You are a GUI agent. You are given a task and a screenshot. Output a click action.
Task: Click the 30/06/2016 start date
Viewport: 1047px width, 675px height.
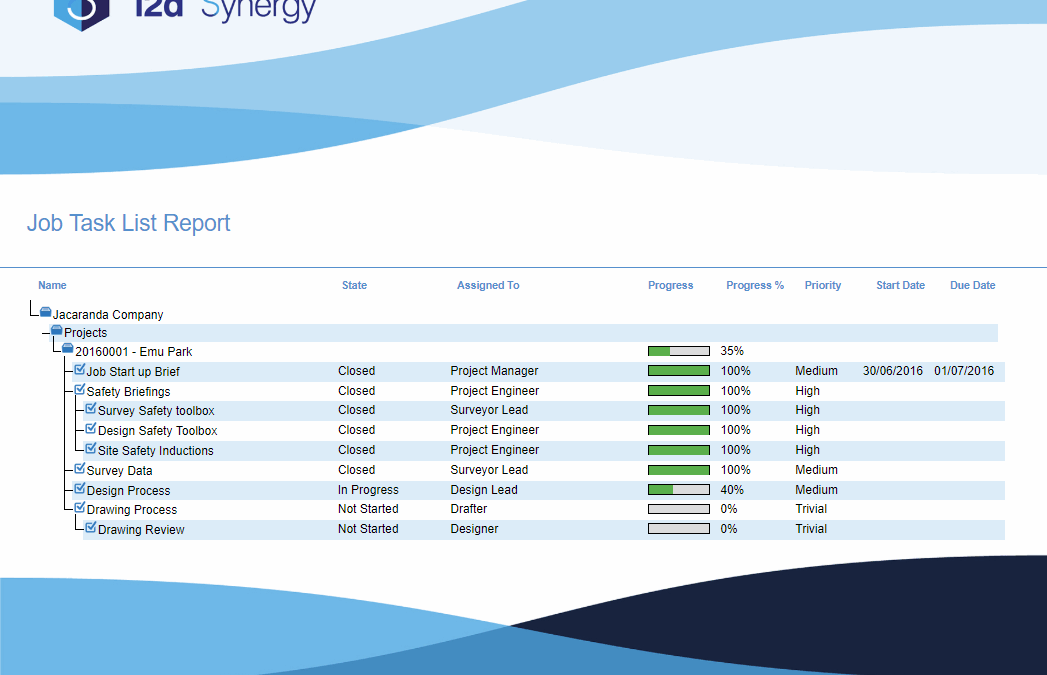pyautogui.click(x=893, y=371)
